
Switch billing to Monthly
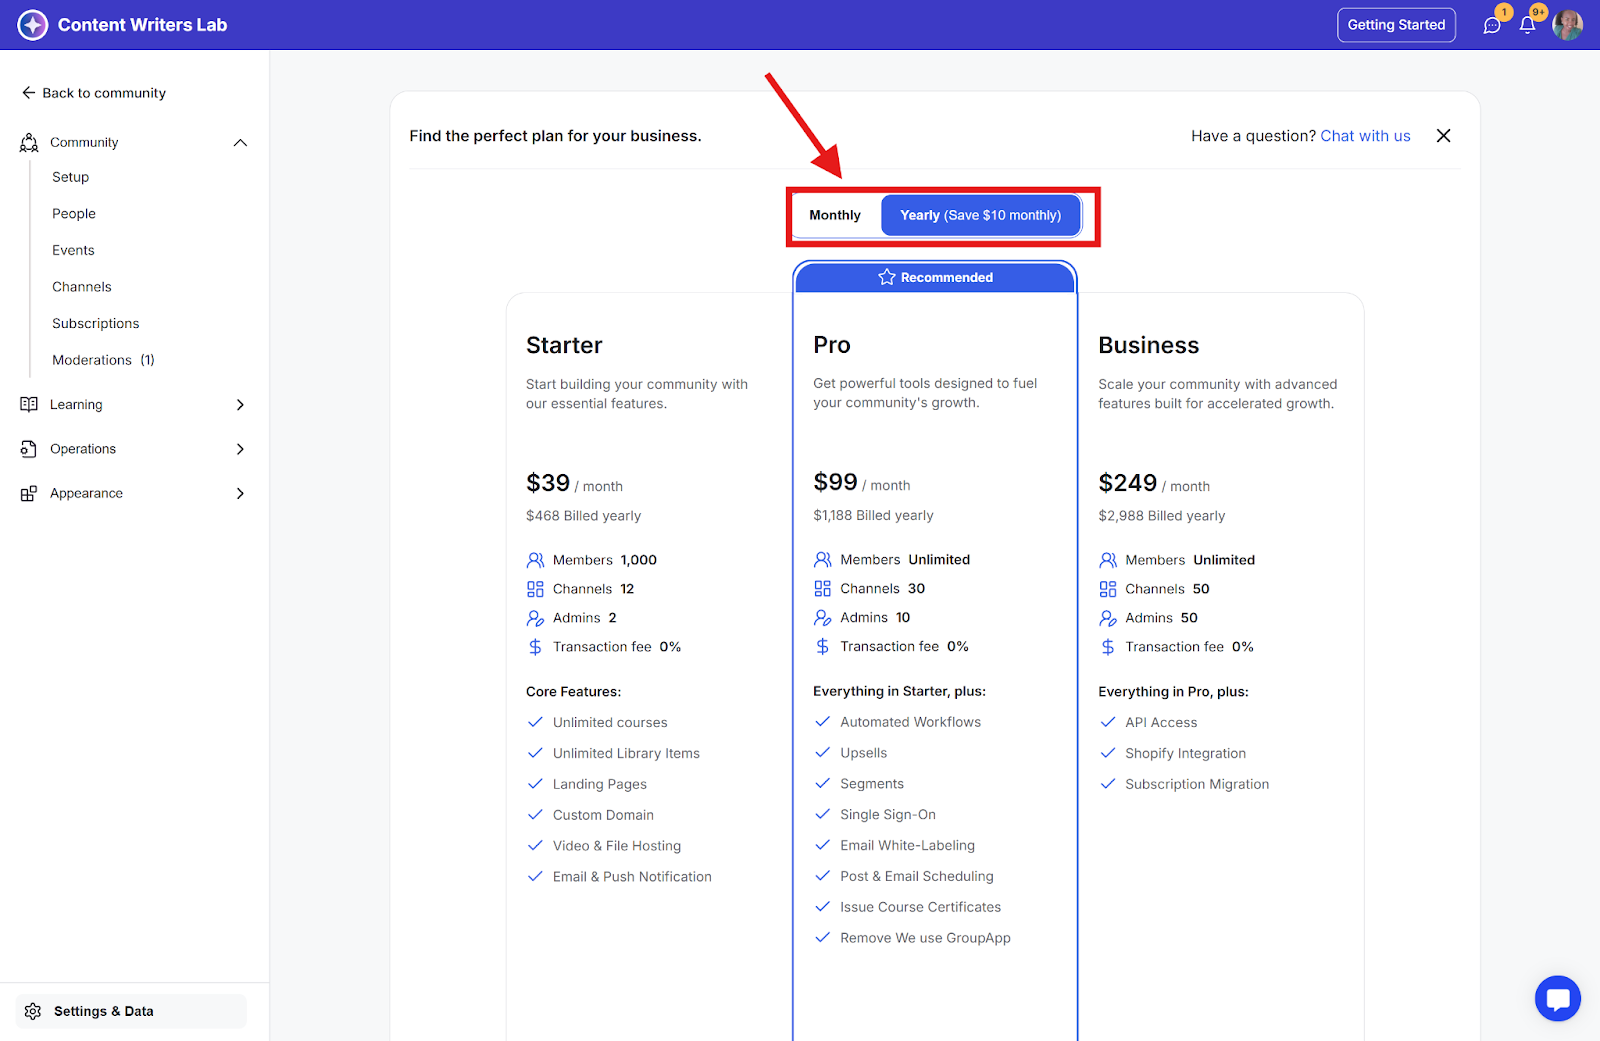click(835, 215)
